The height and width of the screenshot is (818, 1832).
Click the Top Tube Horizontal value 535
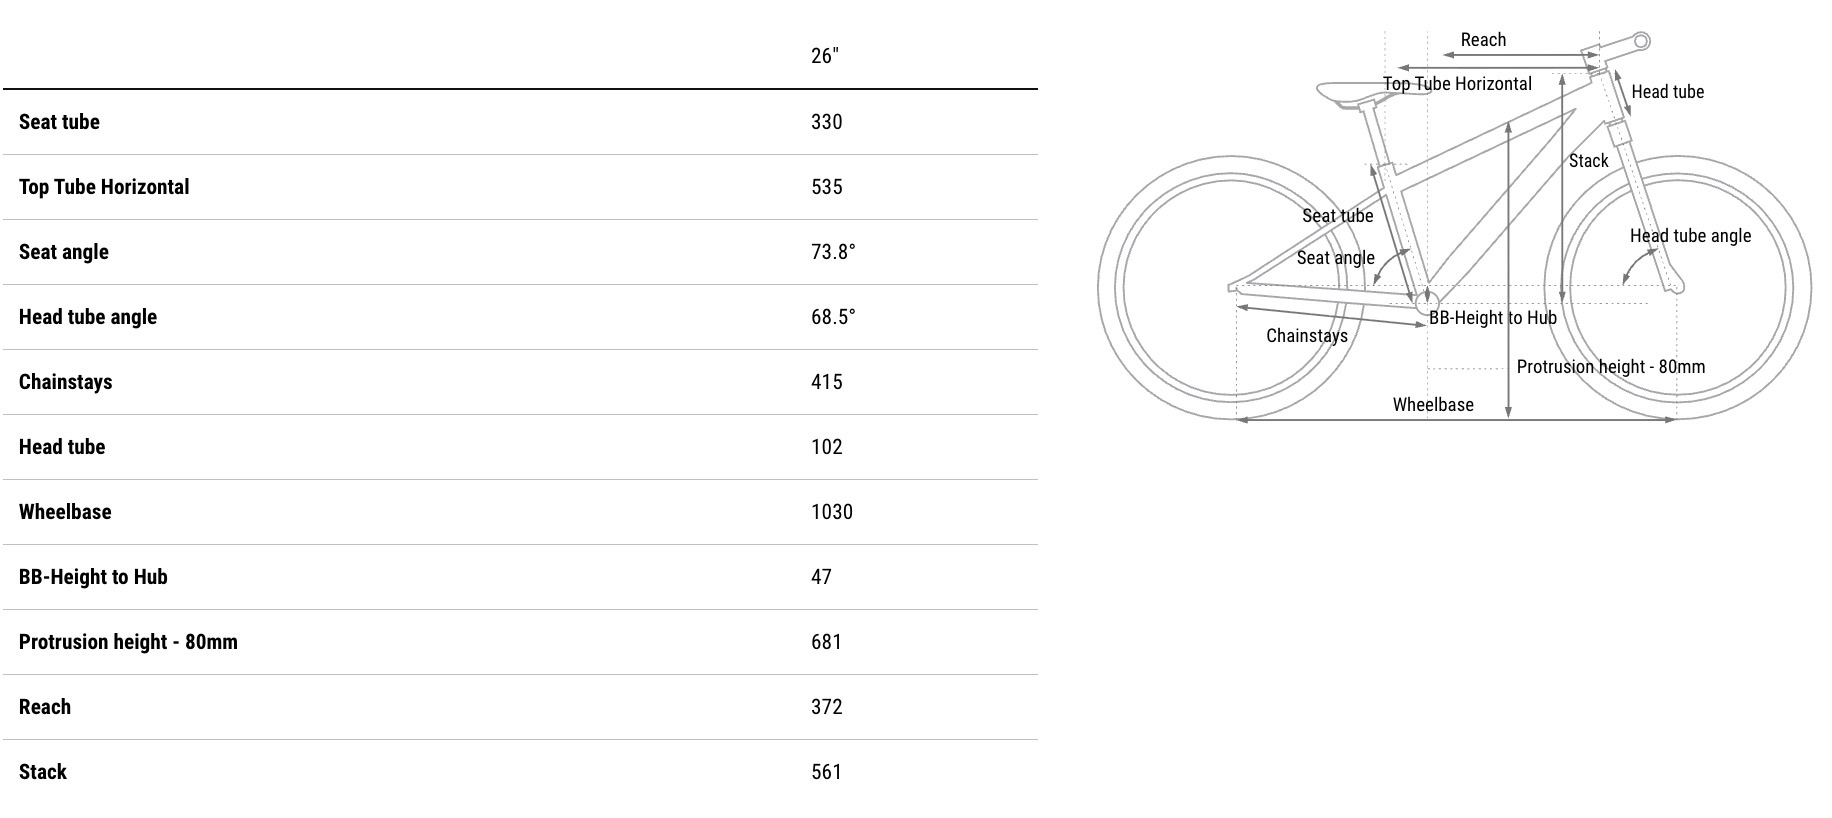click(x=826, y=187)
